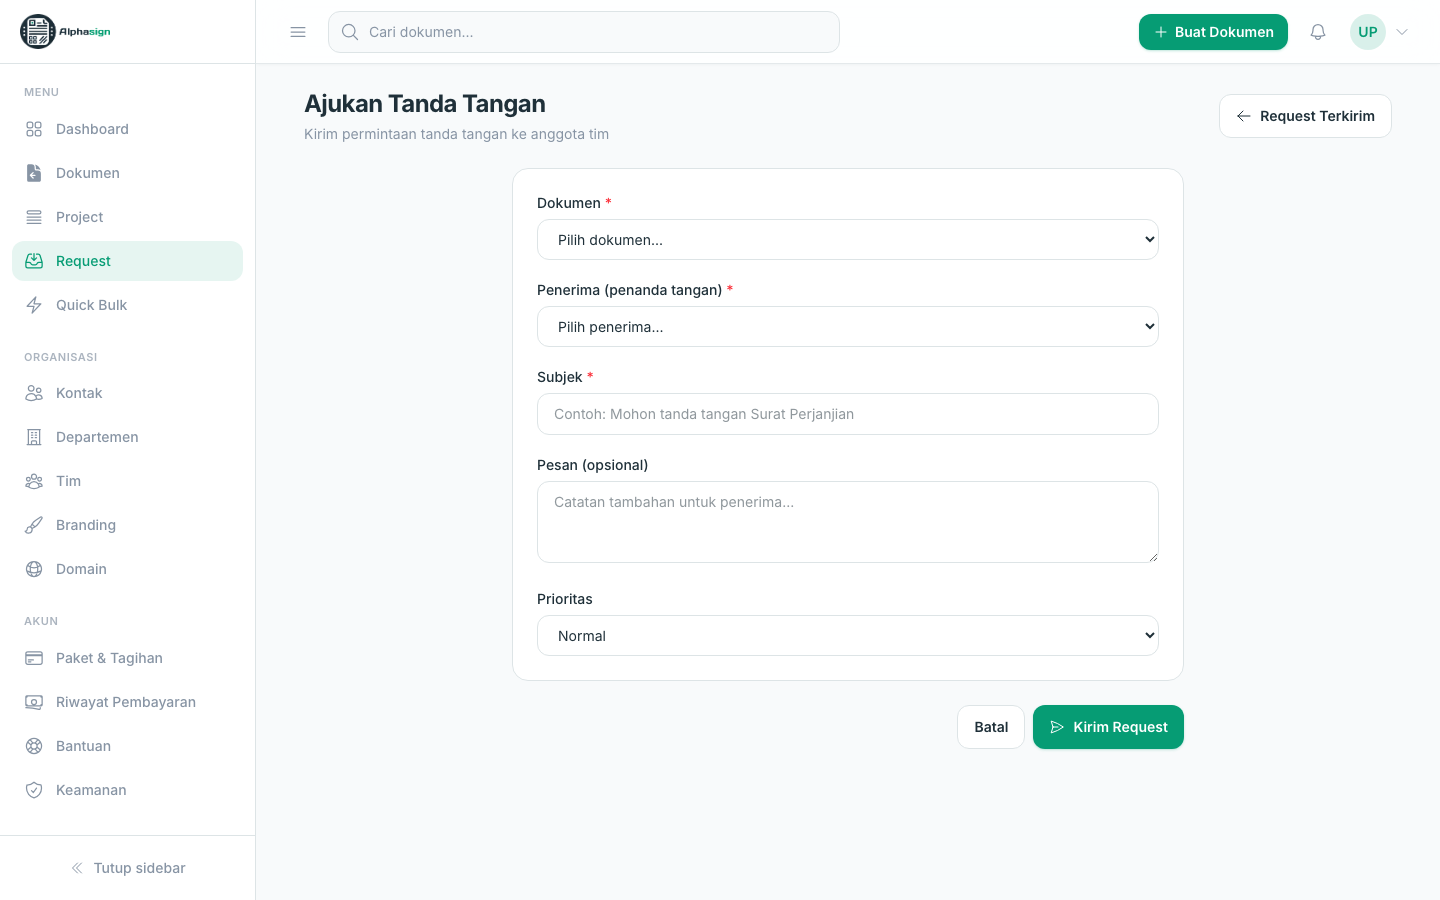
Task: Open the Bantuan page
Action: click(x=127, y=746)
